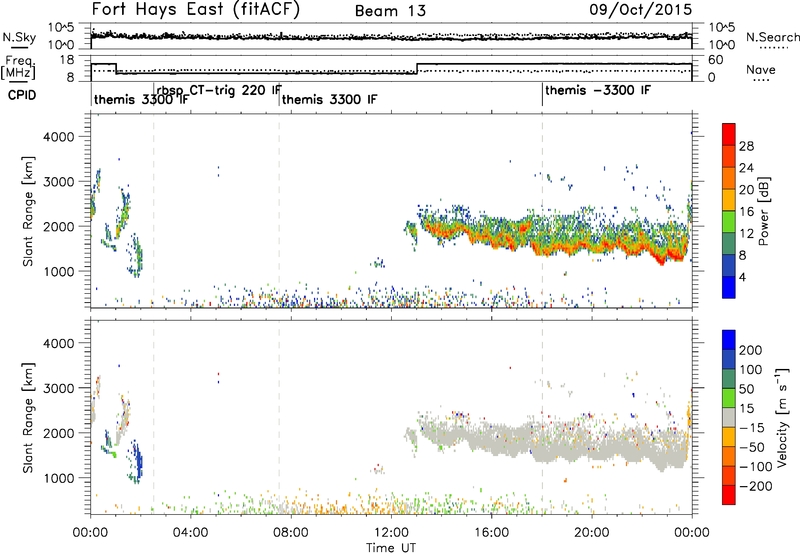800x554 pixels.
Task: Click the 'Nave' legend label
Action: (x=761, y=70)
